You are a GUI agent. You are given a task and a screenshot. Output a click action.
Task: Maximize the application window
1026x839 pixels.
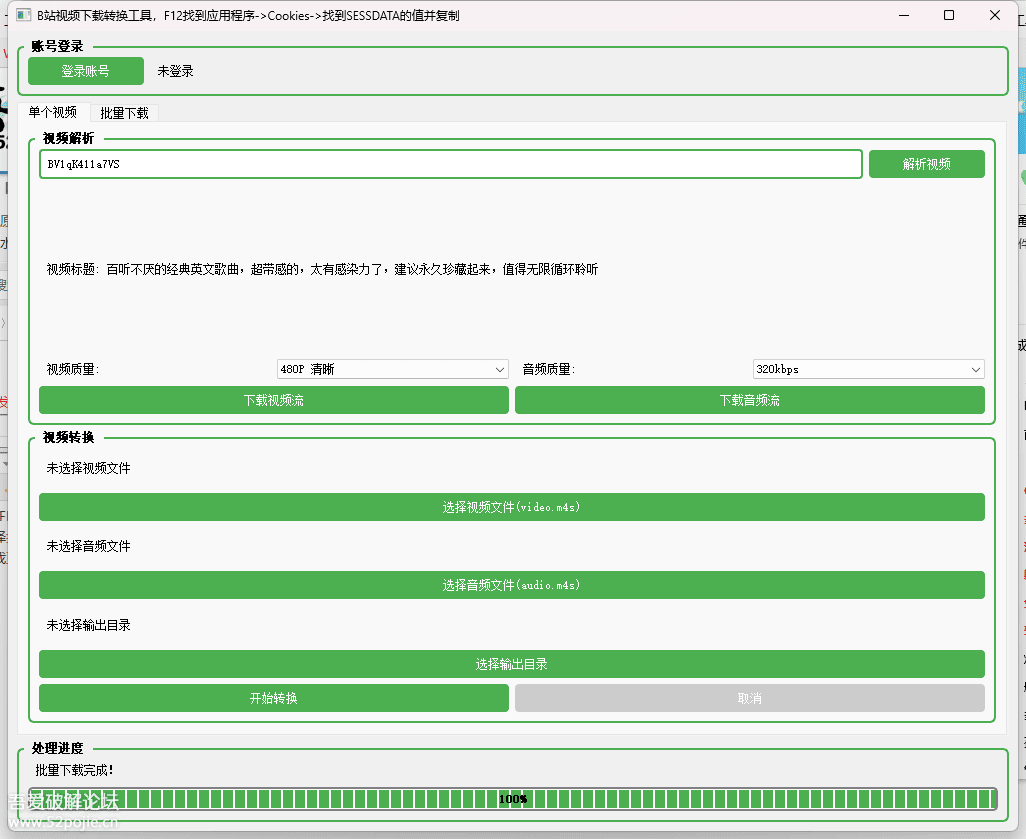click(x=949, y=16)
